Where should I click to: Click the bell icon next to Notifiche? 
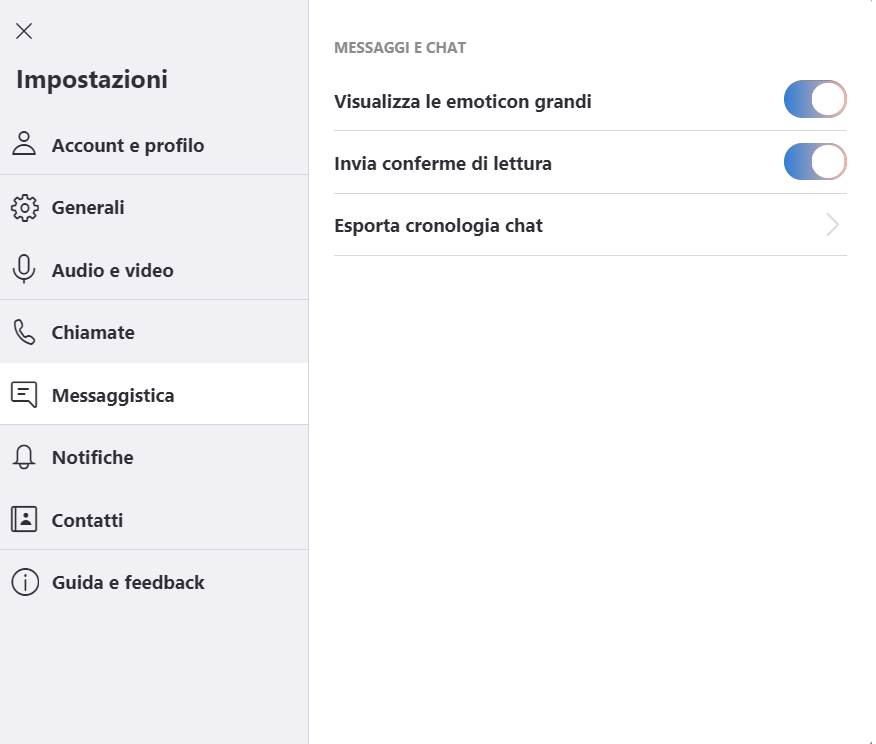24,457
